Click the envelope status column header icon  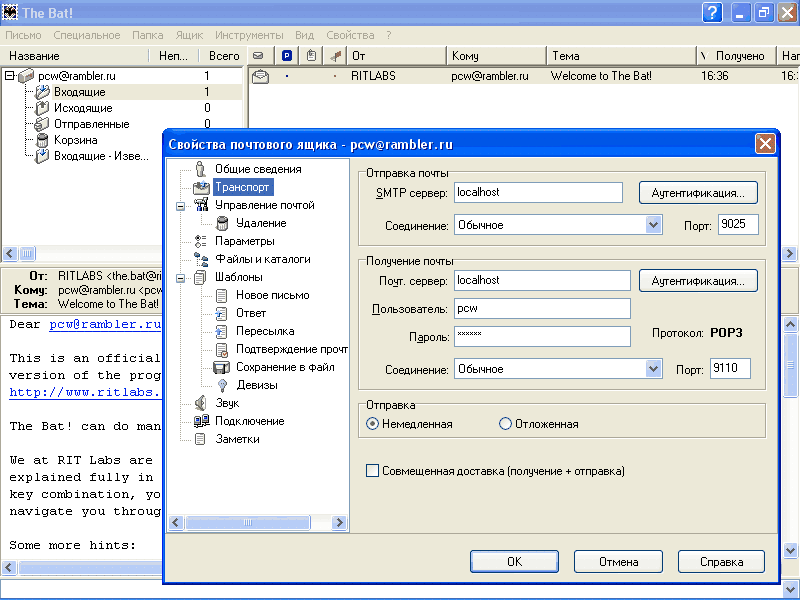[x=258, y=56]
